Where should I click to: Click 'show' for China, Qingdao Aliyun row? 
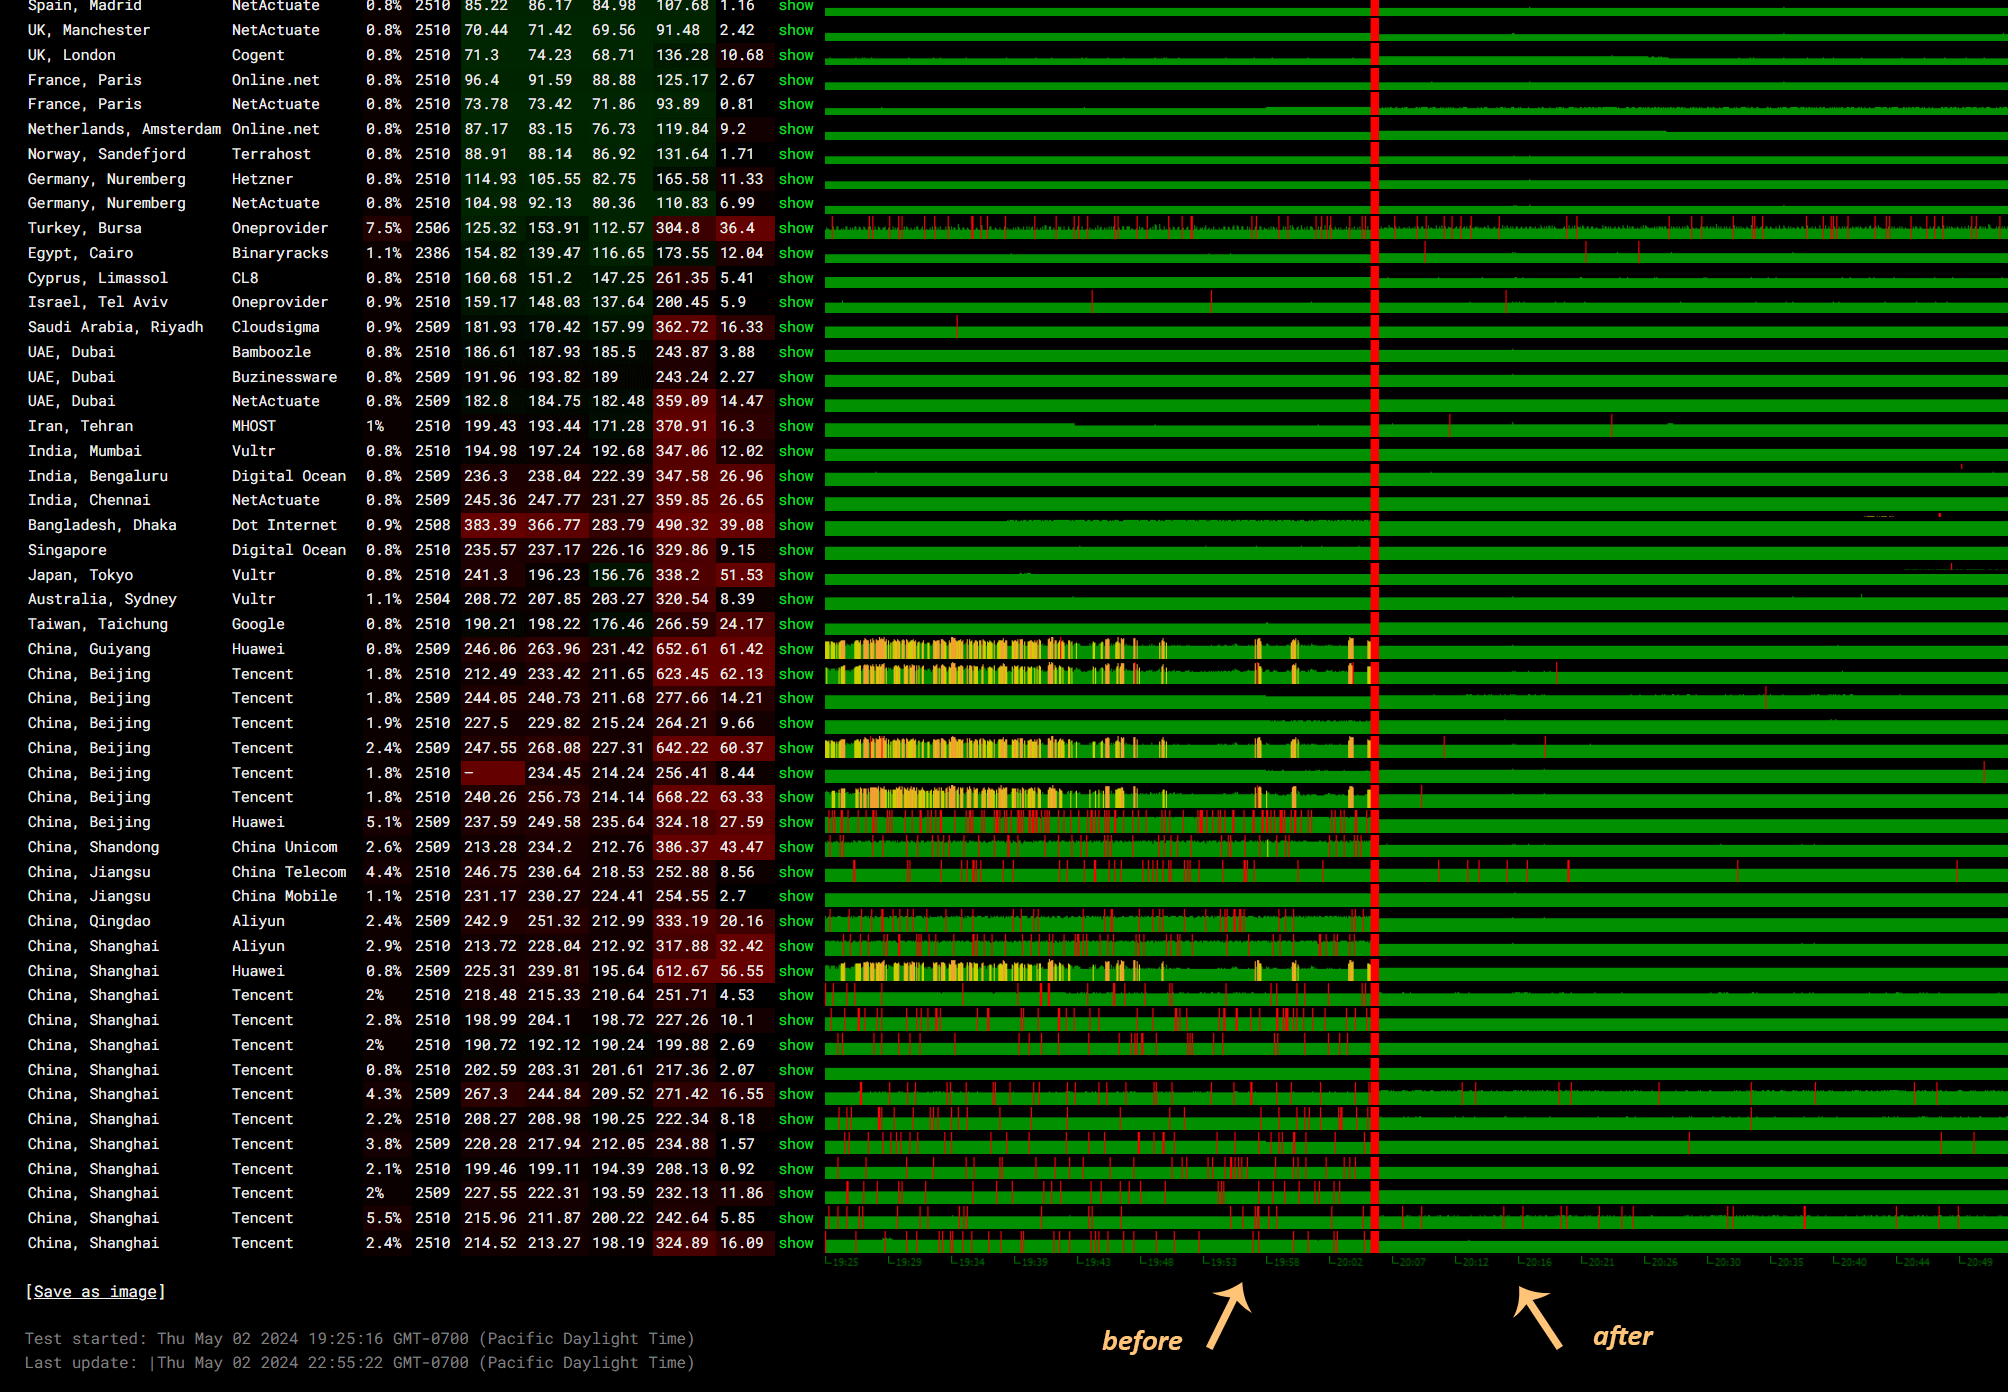click(x=796, y=921)
